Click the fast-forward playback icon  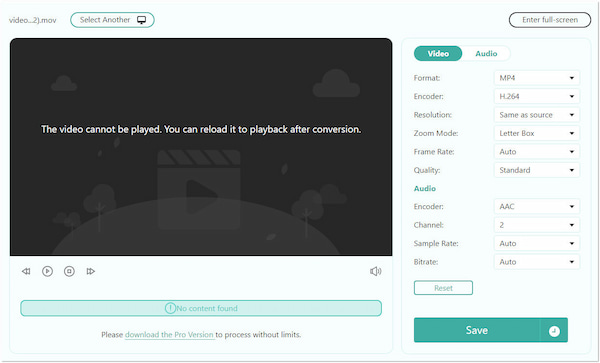click(x=90, y=271)
